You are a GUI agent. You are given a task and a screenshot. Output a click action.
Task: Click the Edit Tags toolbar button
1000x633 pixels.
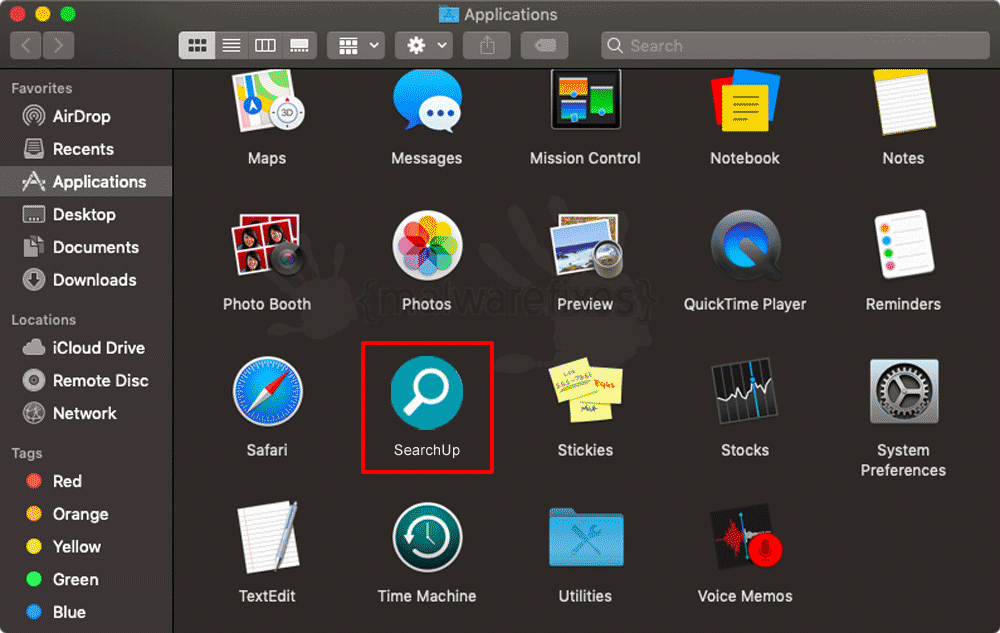[x=544, y=45]
